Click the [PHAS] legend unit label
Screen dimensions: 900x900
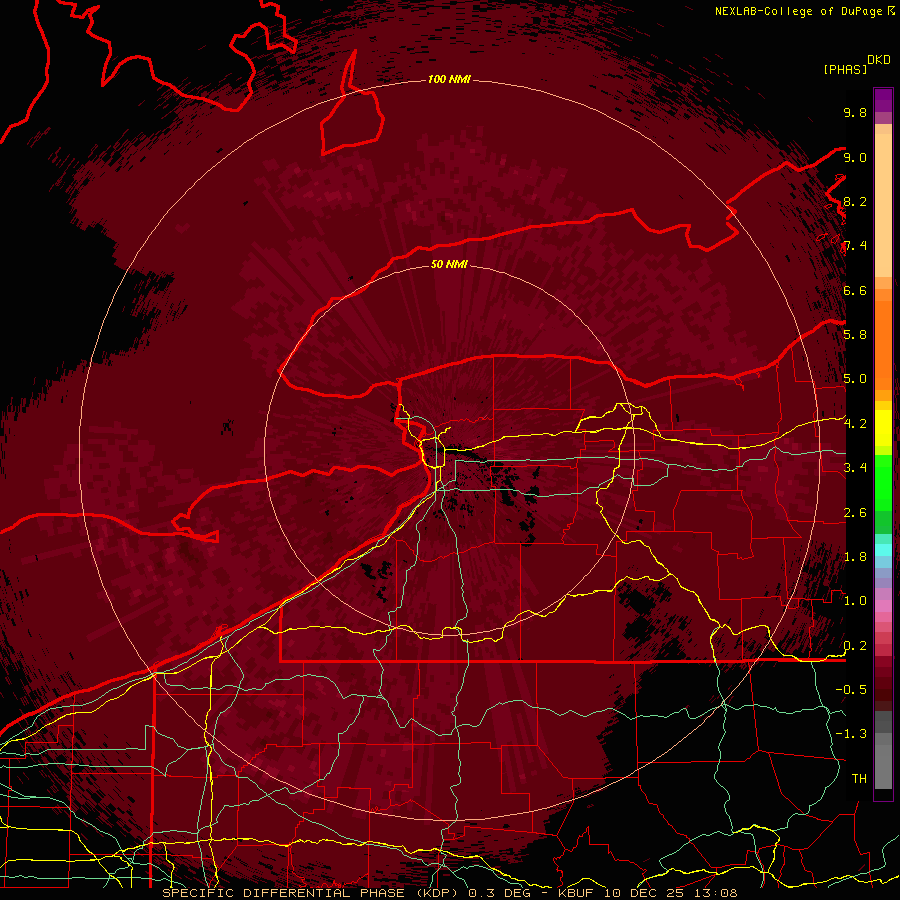[x=845, y=69]
